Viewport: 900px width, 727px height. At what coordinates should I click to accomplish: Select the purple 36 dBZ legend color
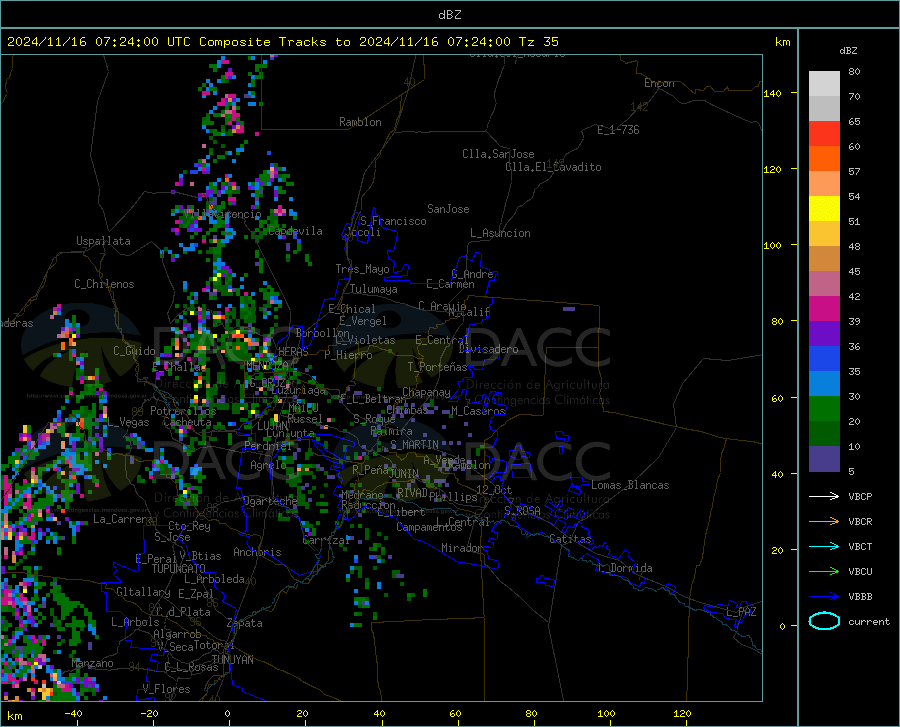click(x=824, y=334)
